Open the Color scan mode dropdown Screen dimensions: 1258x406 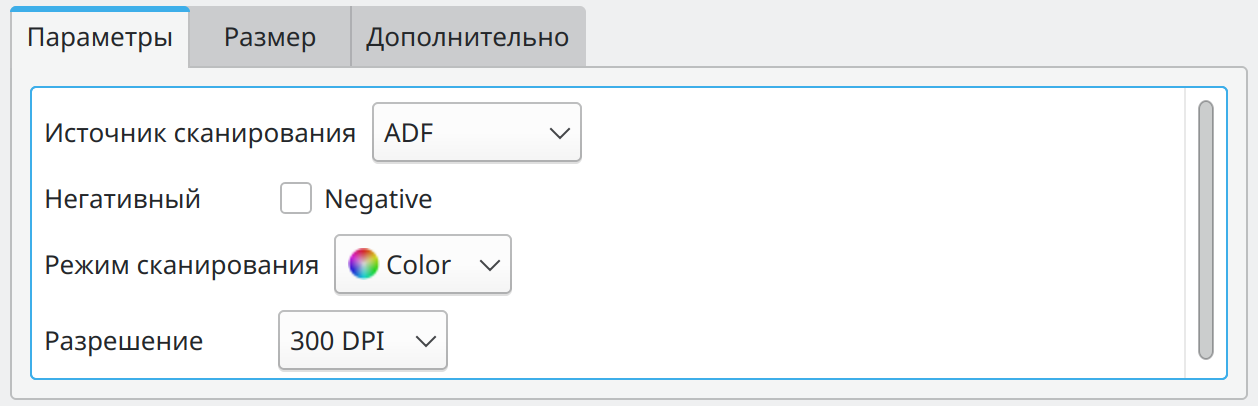pyautogui.click(x=422, y=265)
